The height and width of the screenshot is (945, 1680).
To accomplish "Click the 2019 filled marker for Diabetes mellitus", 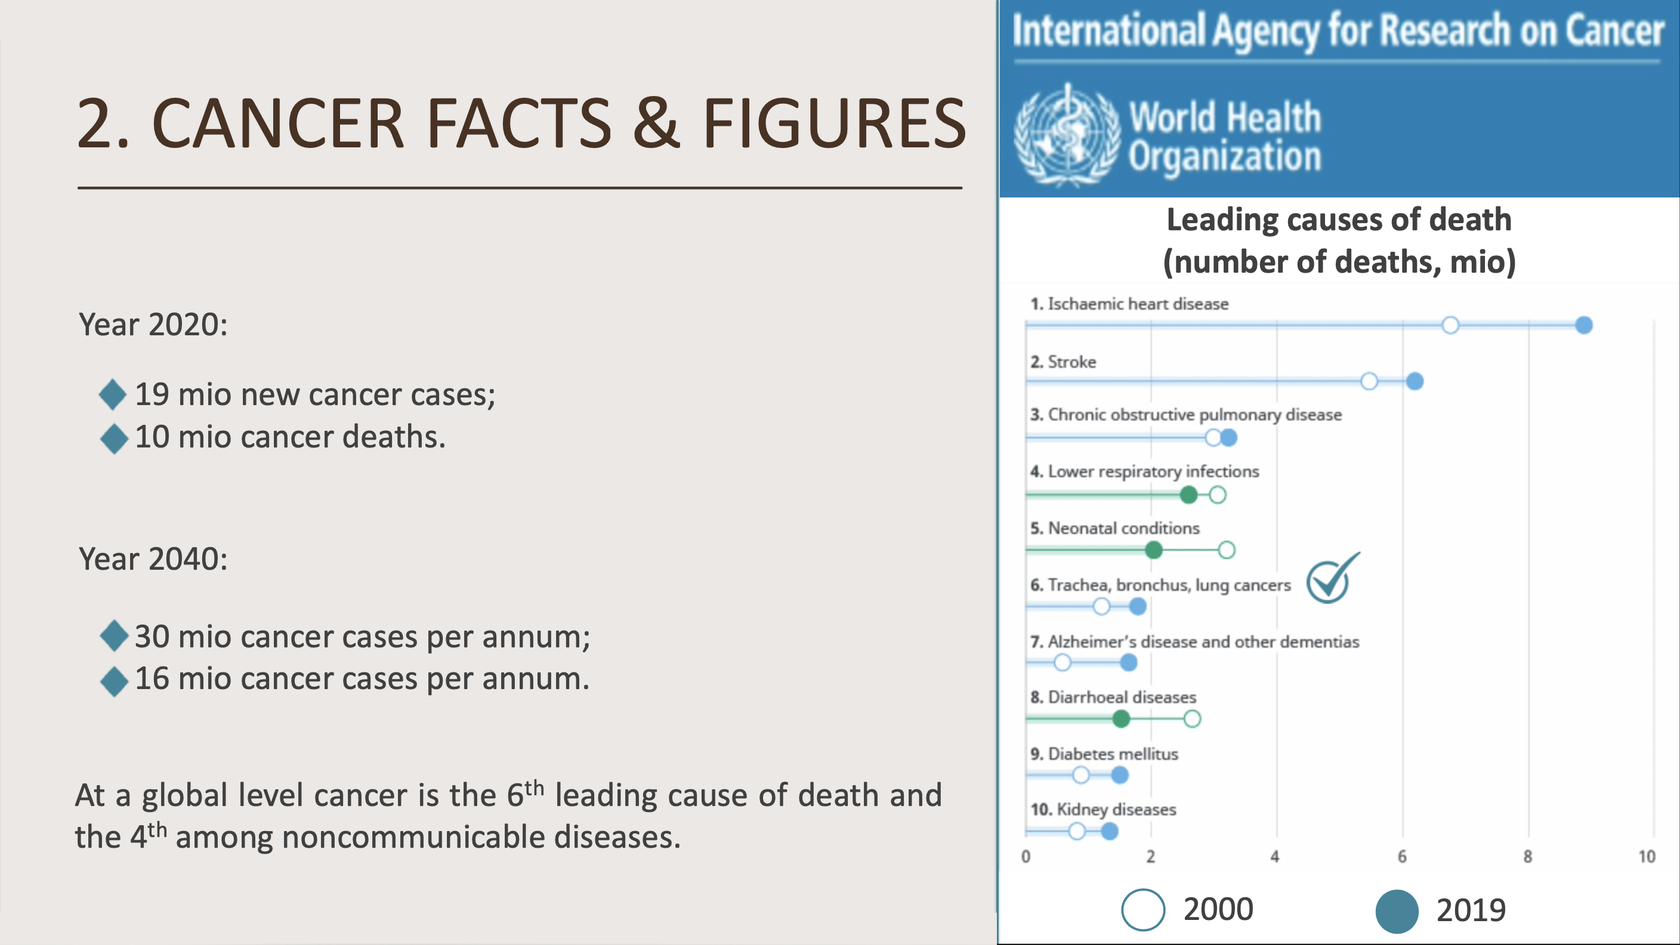I will tap(1120, 775).
